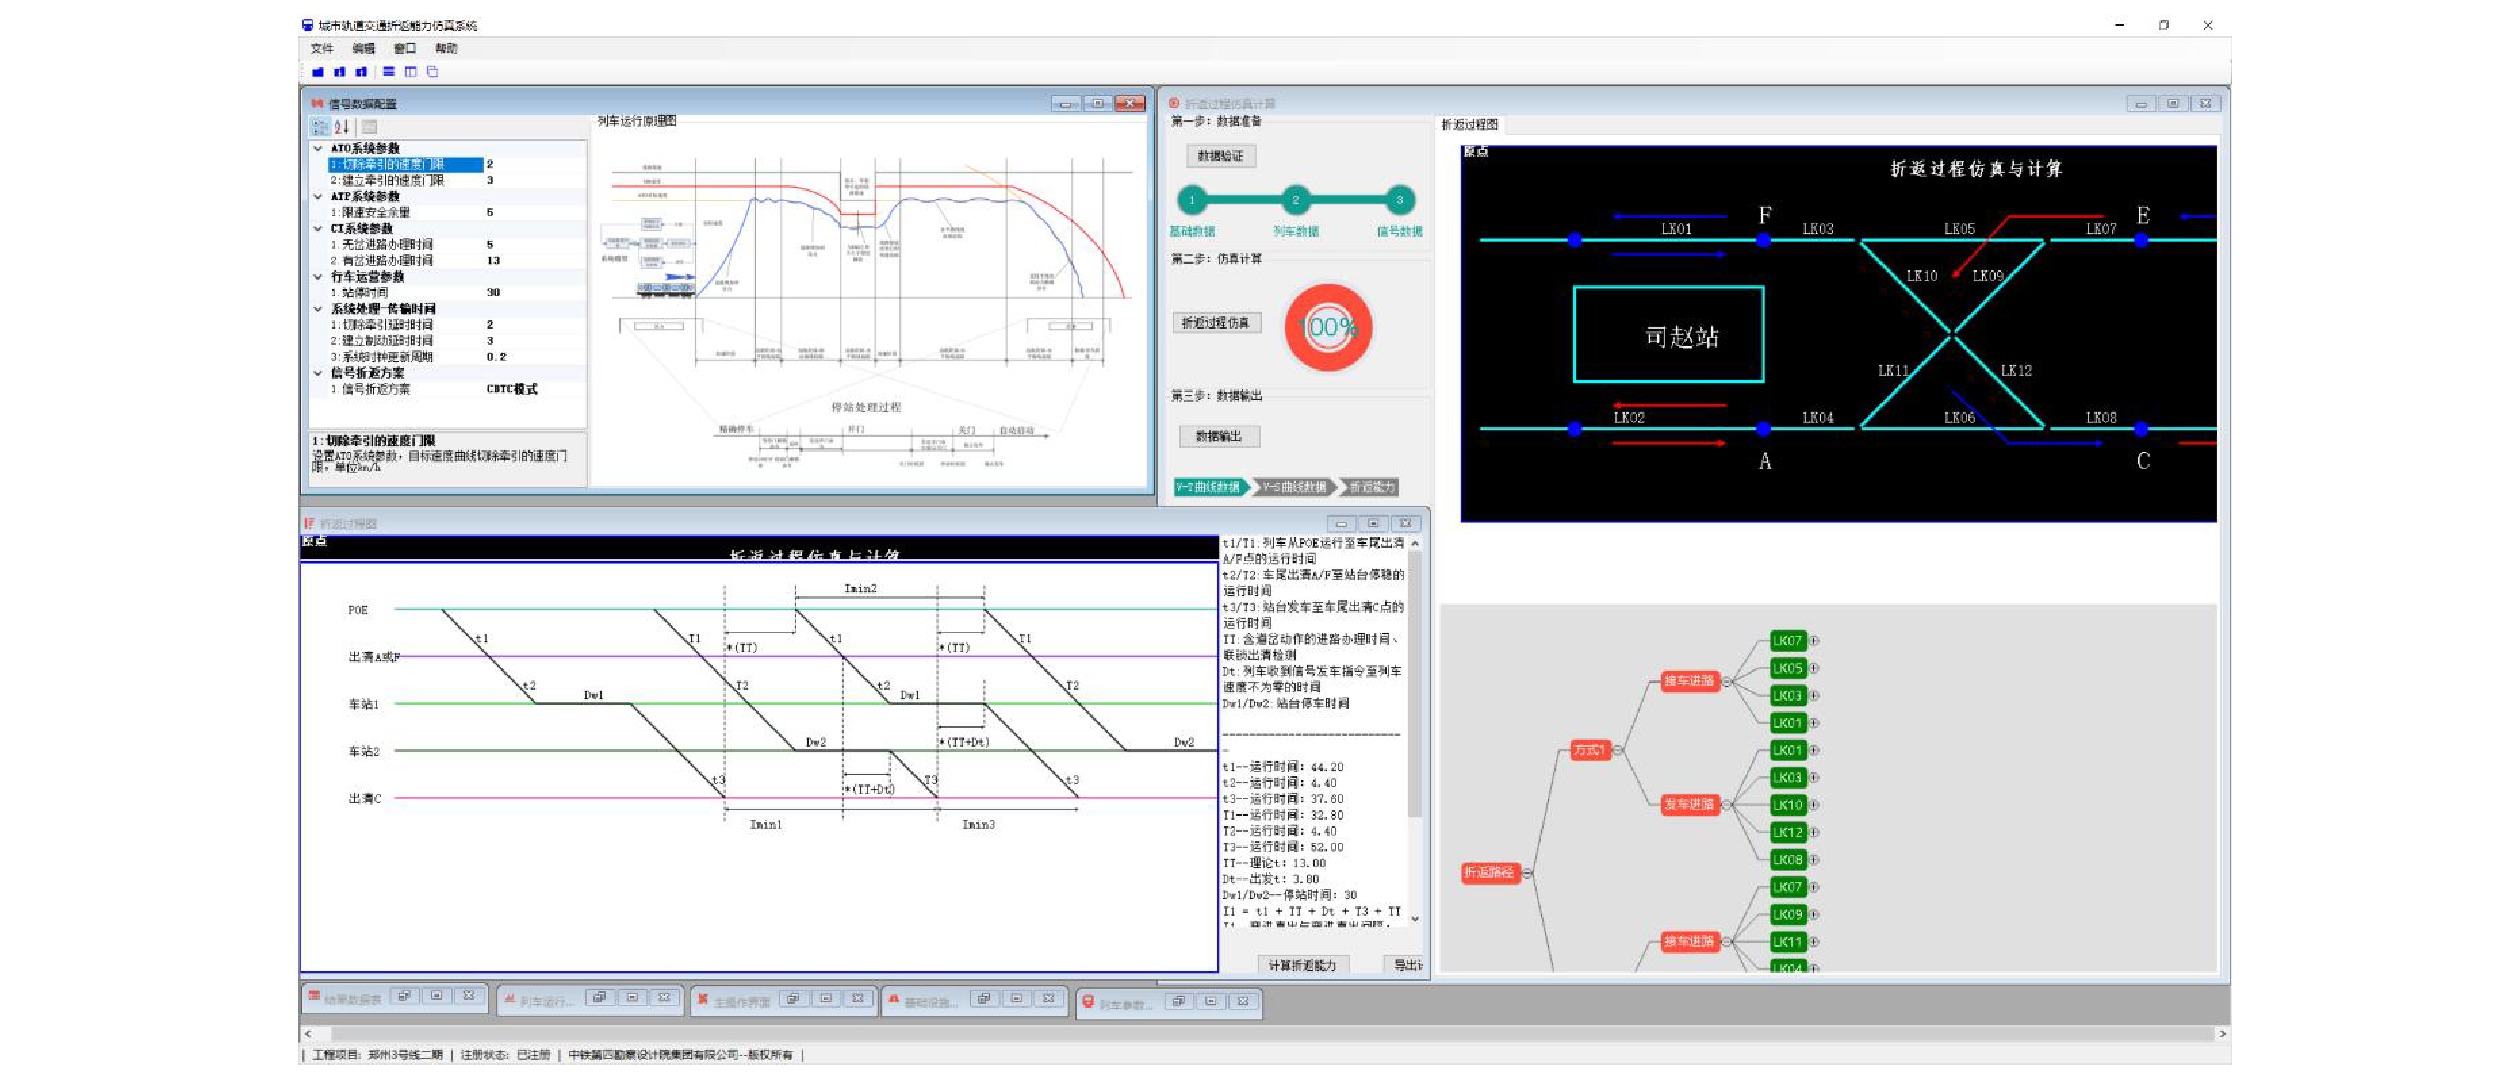The height and width of the screenshot is (1073, 2520).
Task: Expand the LK09 node plus icon
Action: click(x=1814, y=915)
